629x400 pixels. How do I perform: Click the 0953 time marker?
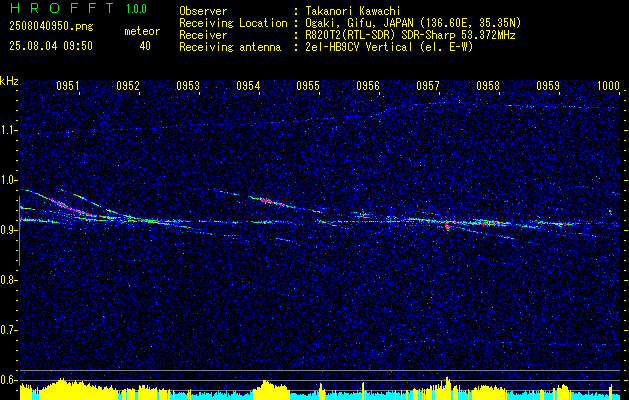(188, 85)
